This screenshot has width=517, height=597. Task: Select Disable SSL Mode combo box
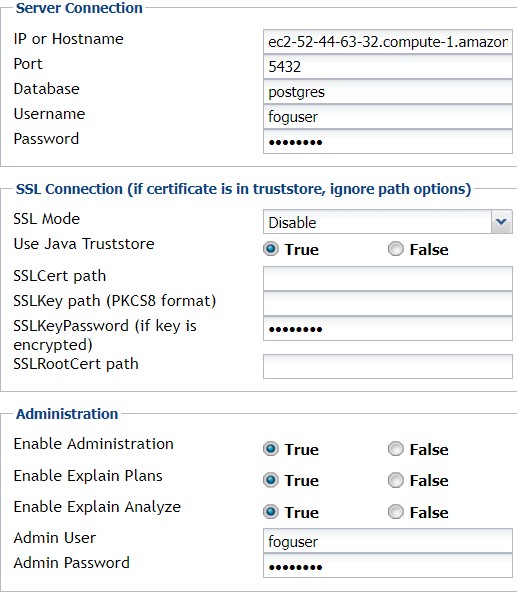tap(388, 222)
